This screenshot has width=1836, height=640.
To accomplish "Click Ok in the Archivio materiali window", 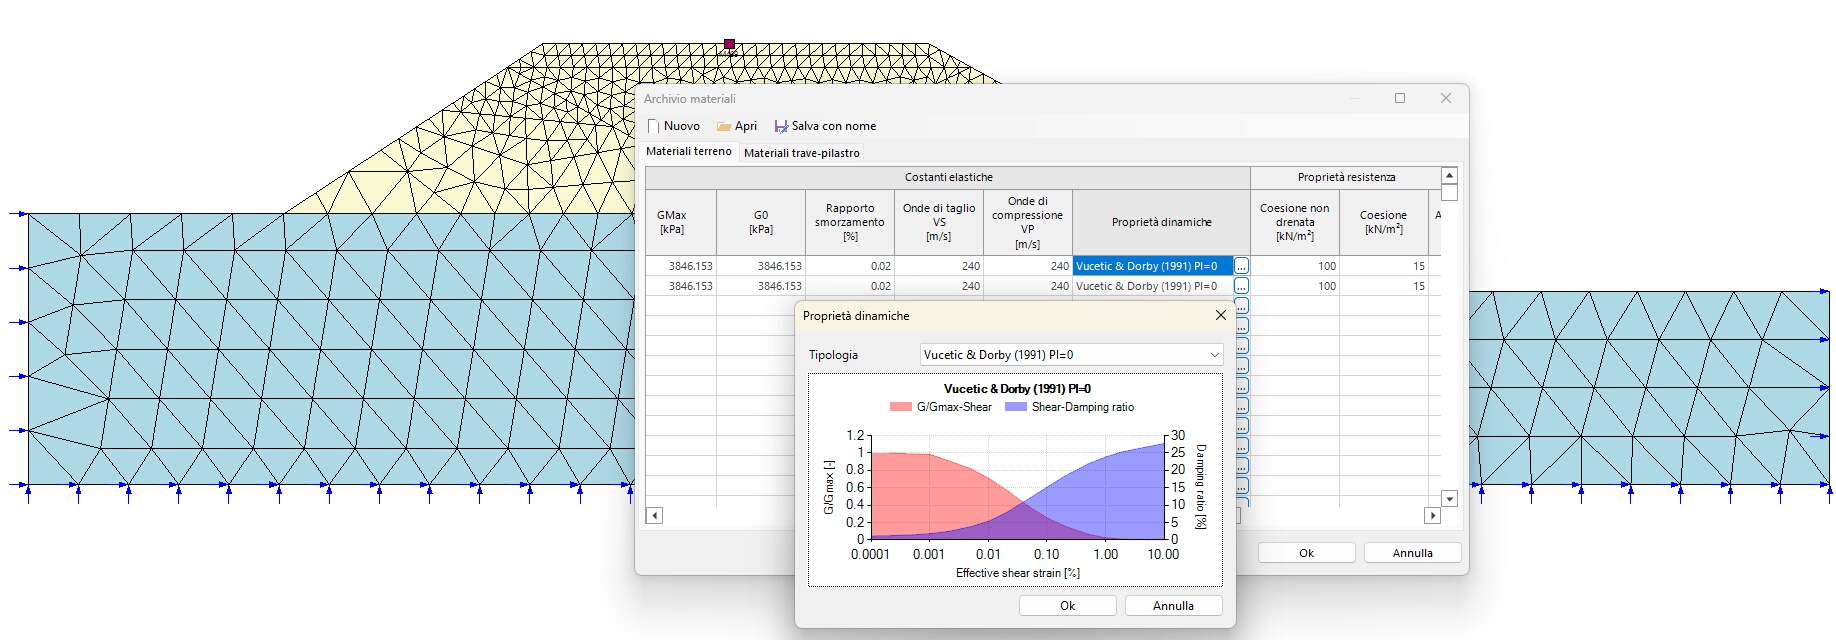I will (1306, 553).
